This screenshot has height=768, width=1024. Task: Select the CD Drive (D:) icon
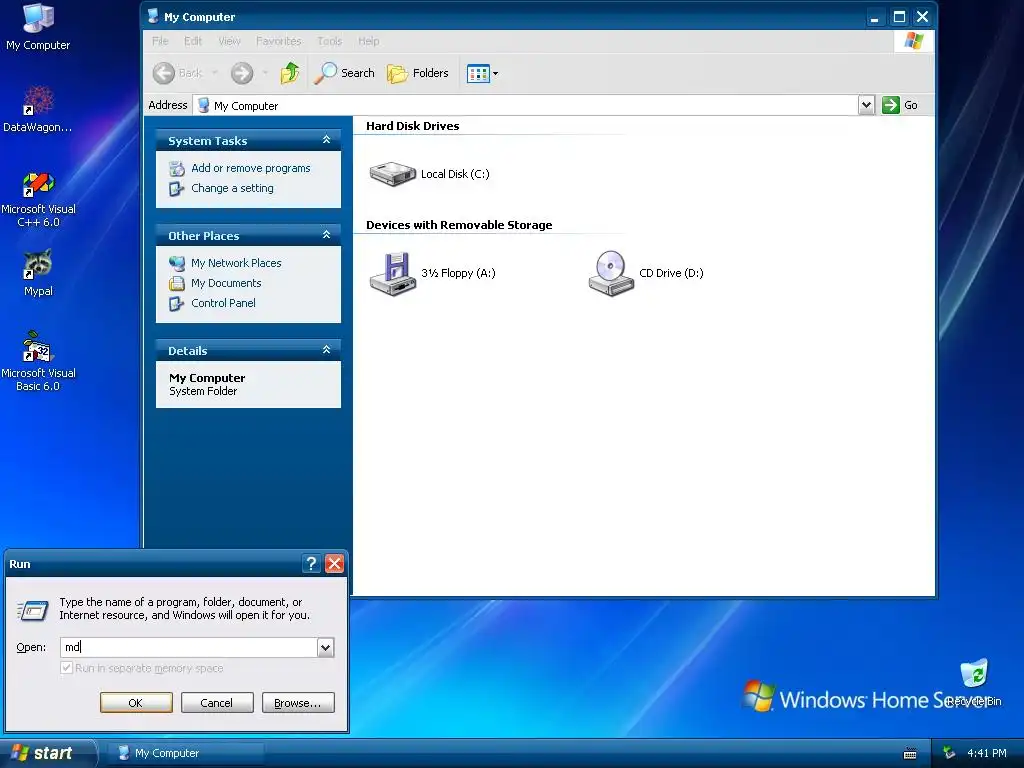611,274
